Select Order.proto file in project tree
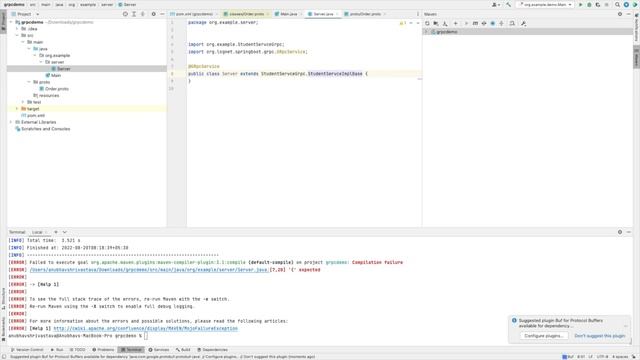Image resolution: width=640 pixels, height=360 pixels. (54, 89)
